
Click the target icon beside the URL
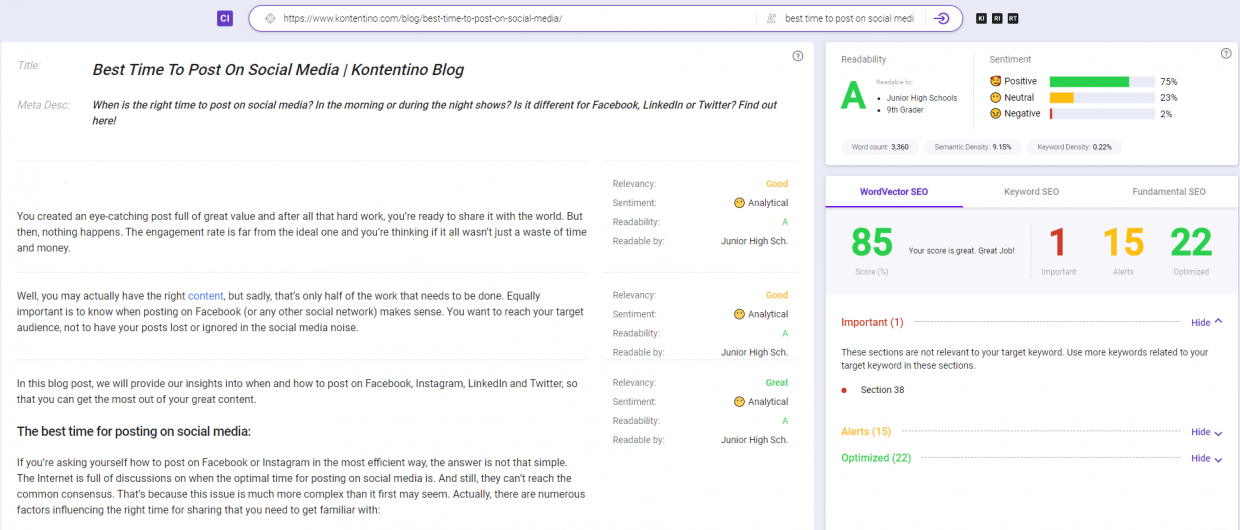tap(270, 18)
